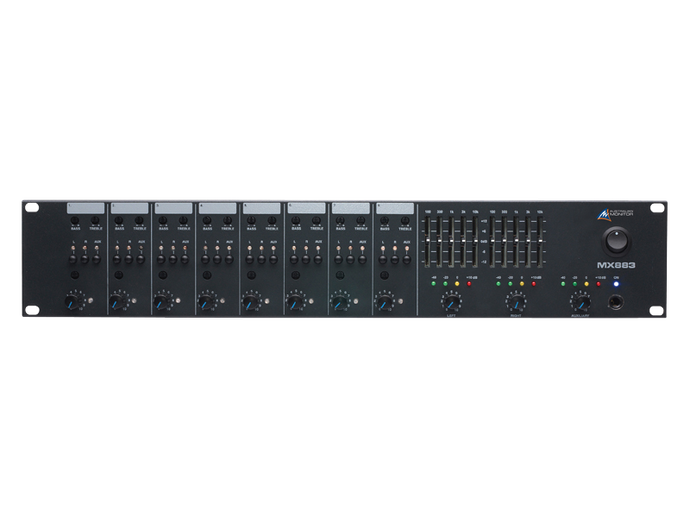Image resolution: width=690 pixels, height=518 pixels.
Task: Click the right equalizer 100 Hz slider
Action: 492,242
